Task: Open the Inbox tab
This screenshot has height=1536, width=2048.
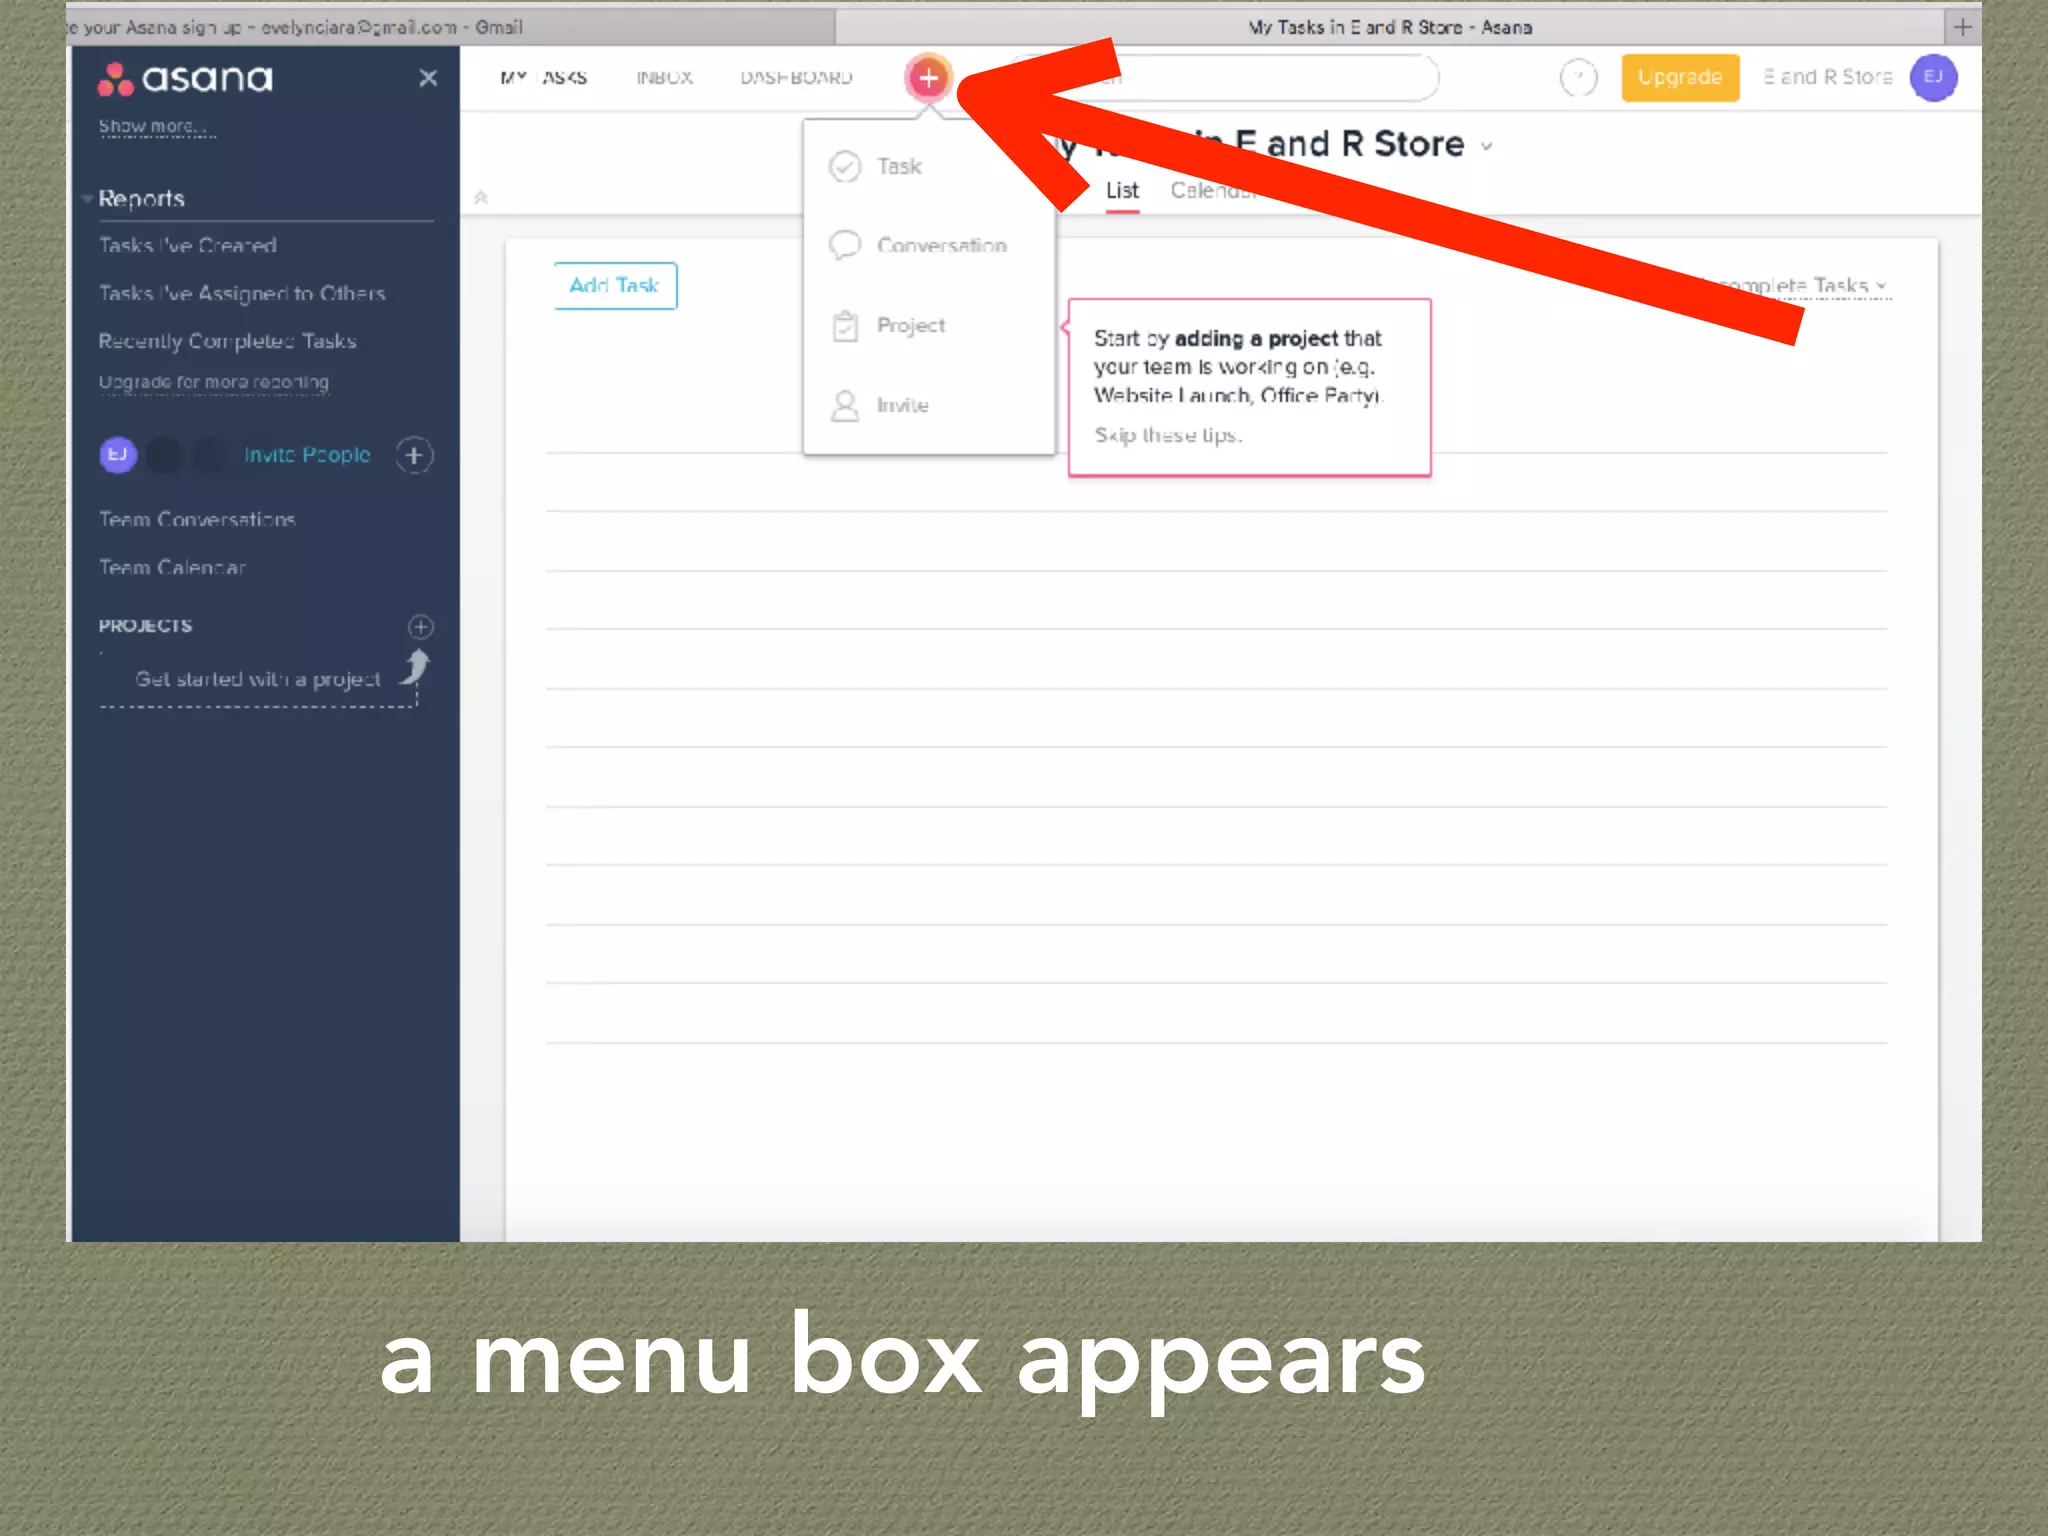Action: (x=665, y=77)
